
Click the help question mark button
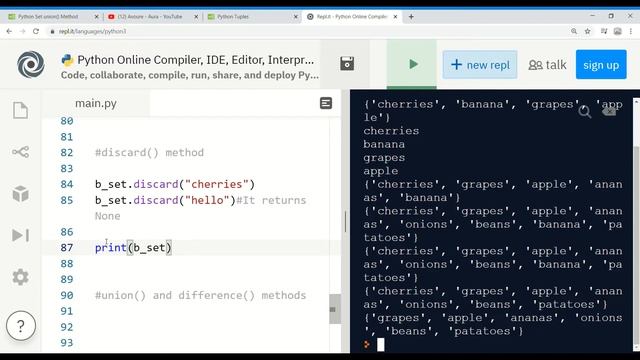tap(21, 325)
